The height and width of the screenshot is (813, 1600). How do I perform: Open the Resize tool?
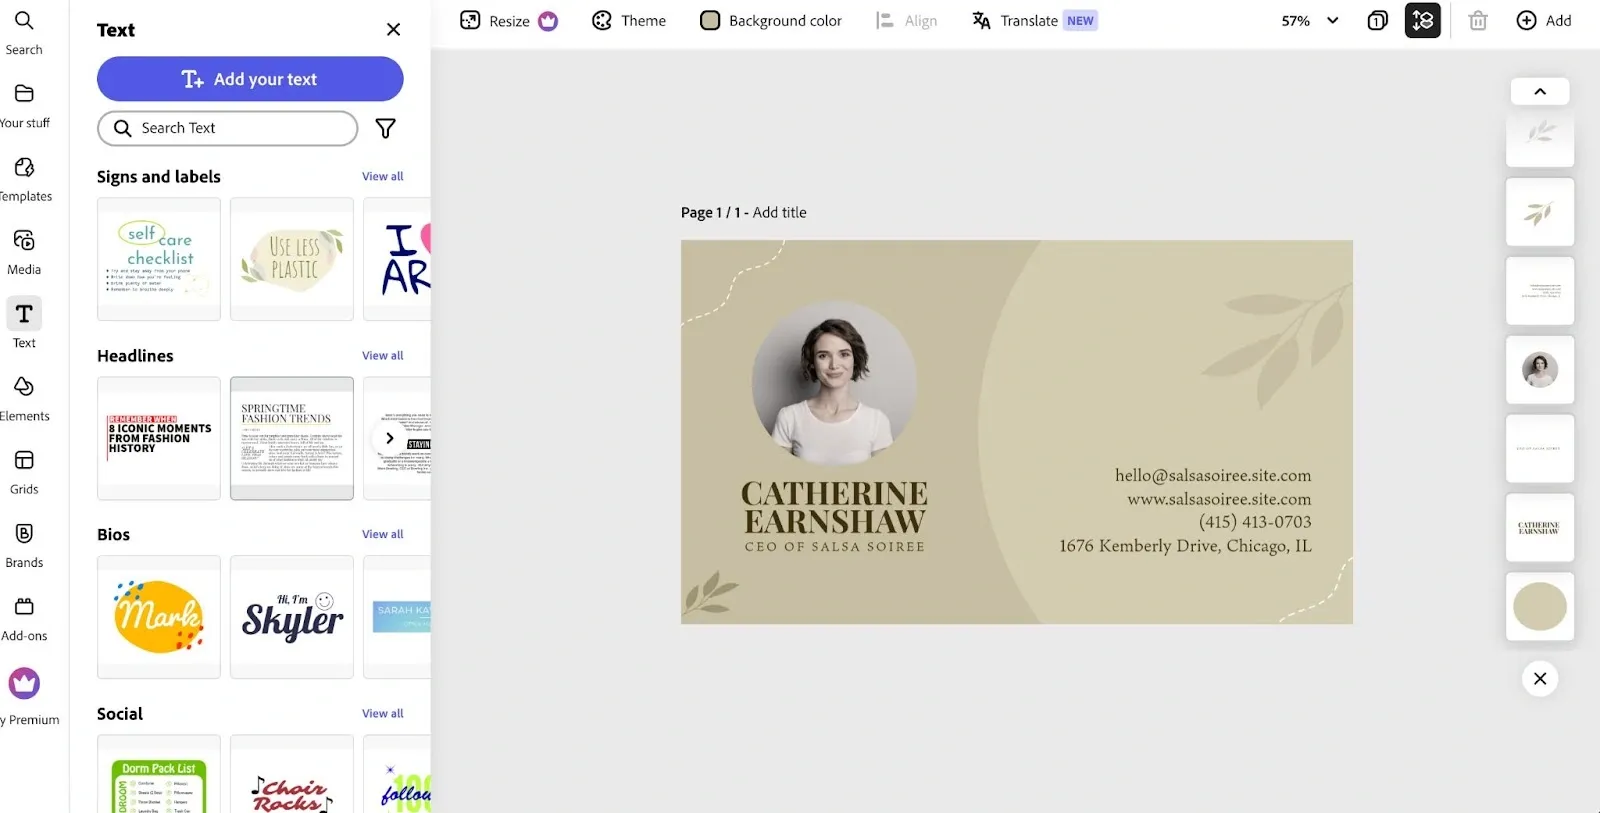point(508,21)
